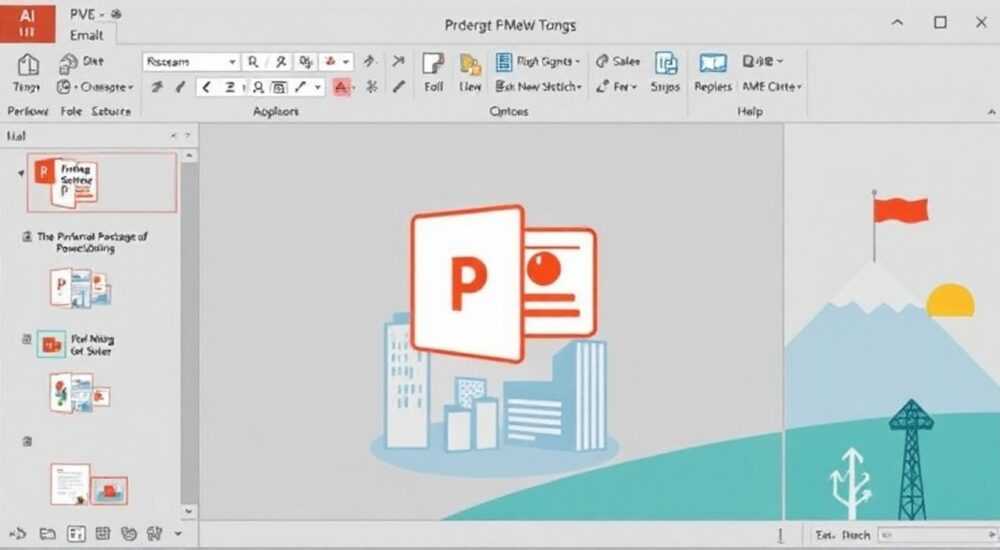Click 'The Prrfarial Package of' slide title

tap(92, 237)
